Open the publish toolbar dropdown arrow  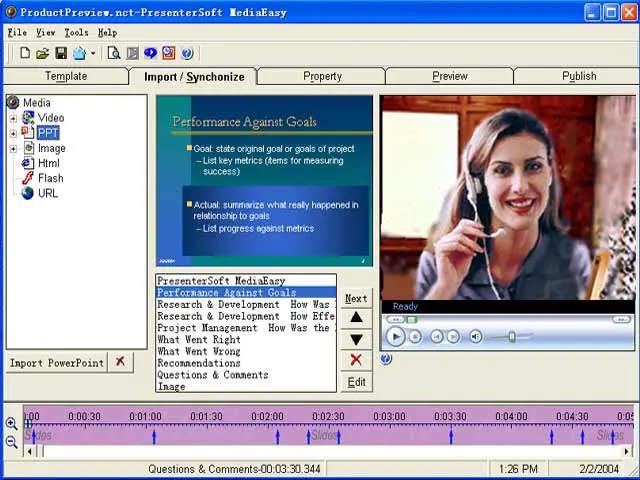(93, 53)
